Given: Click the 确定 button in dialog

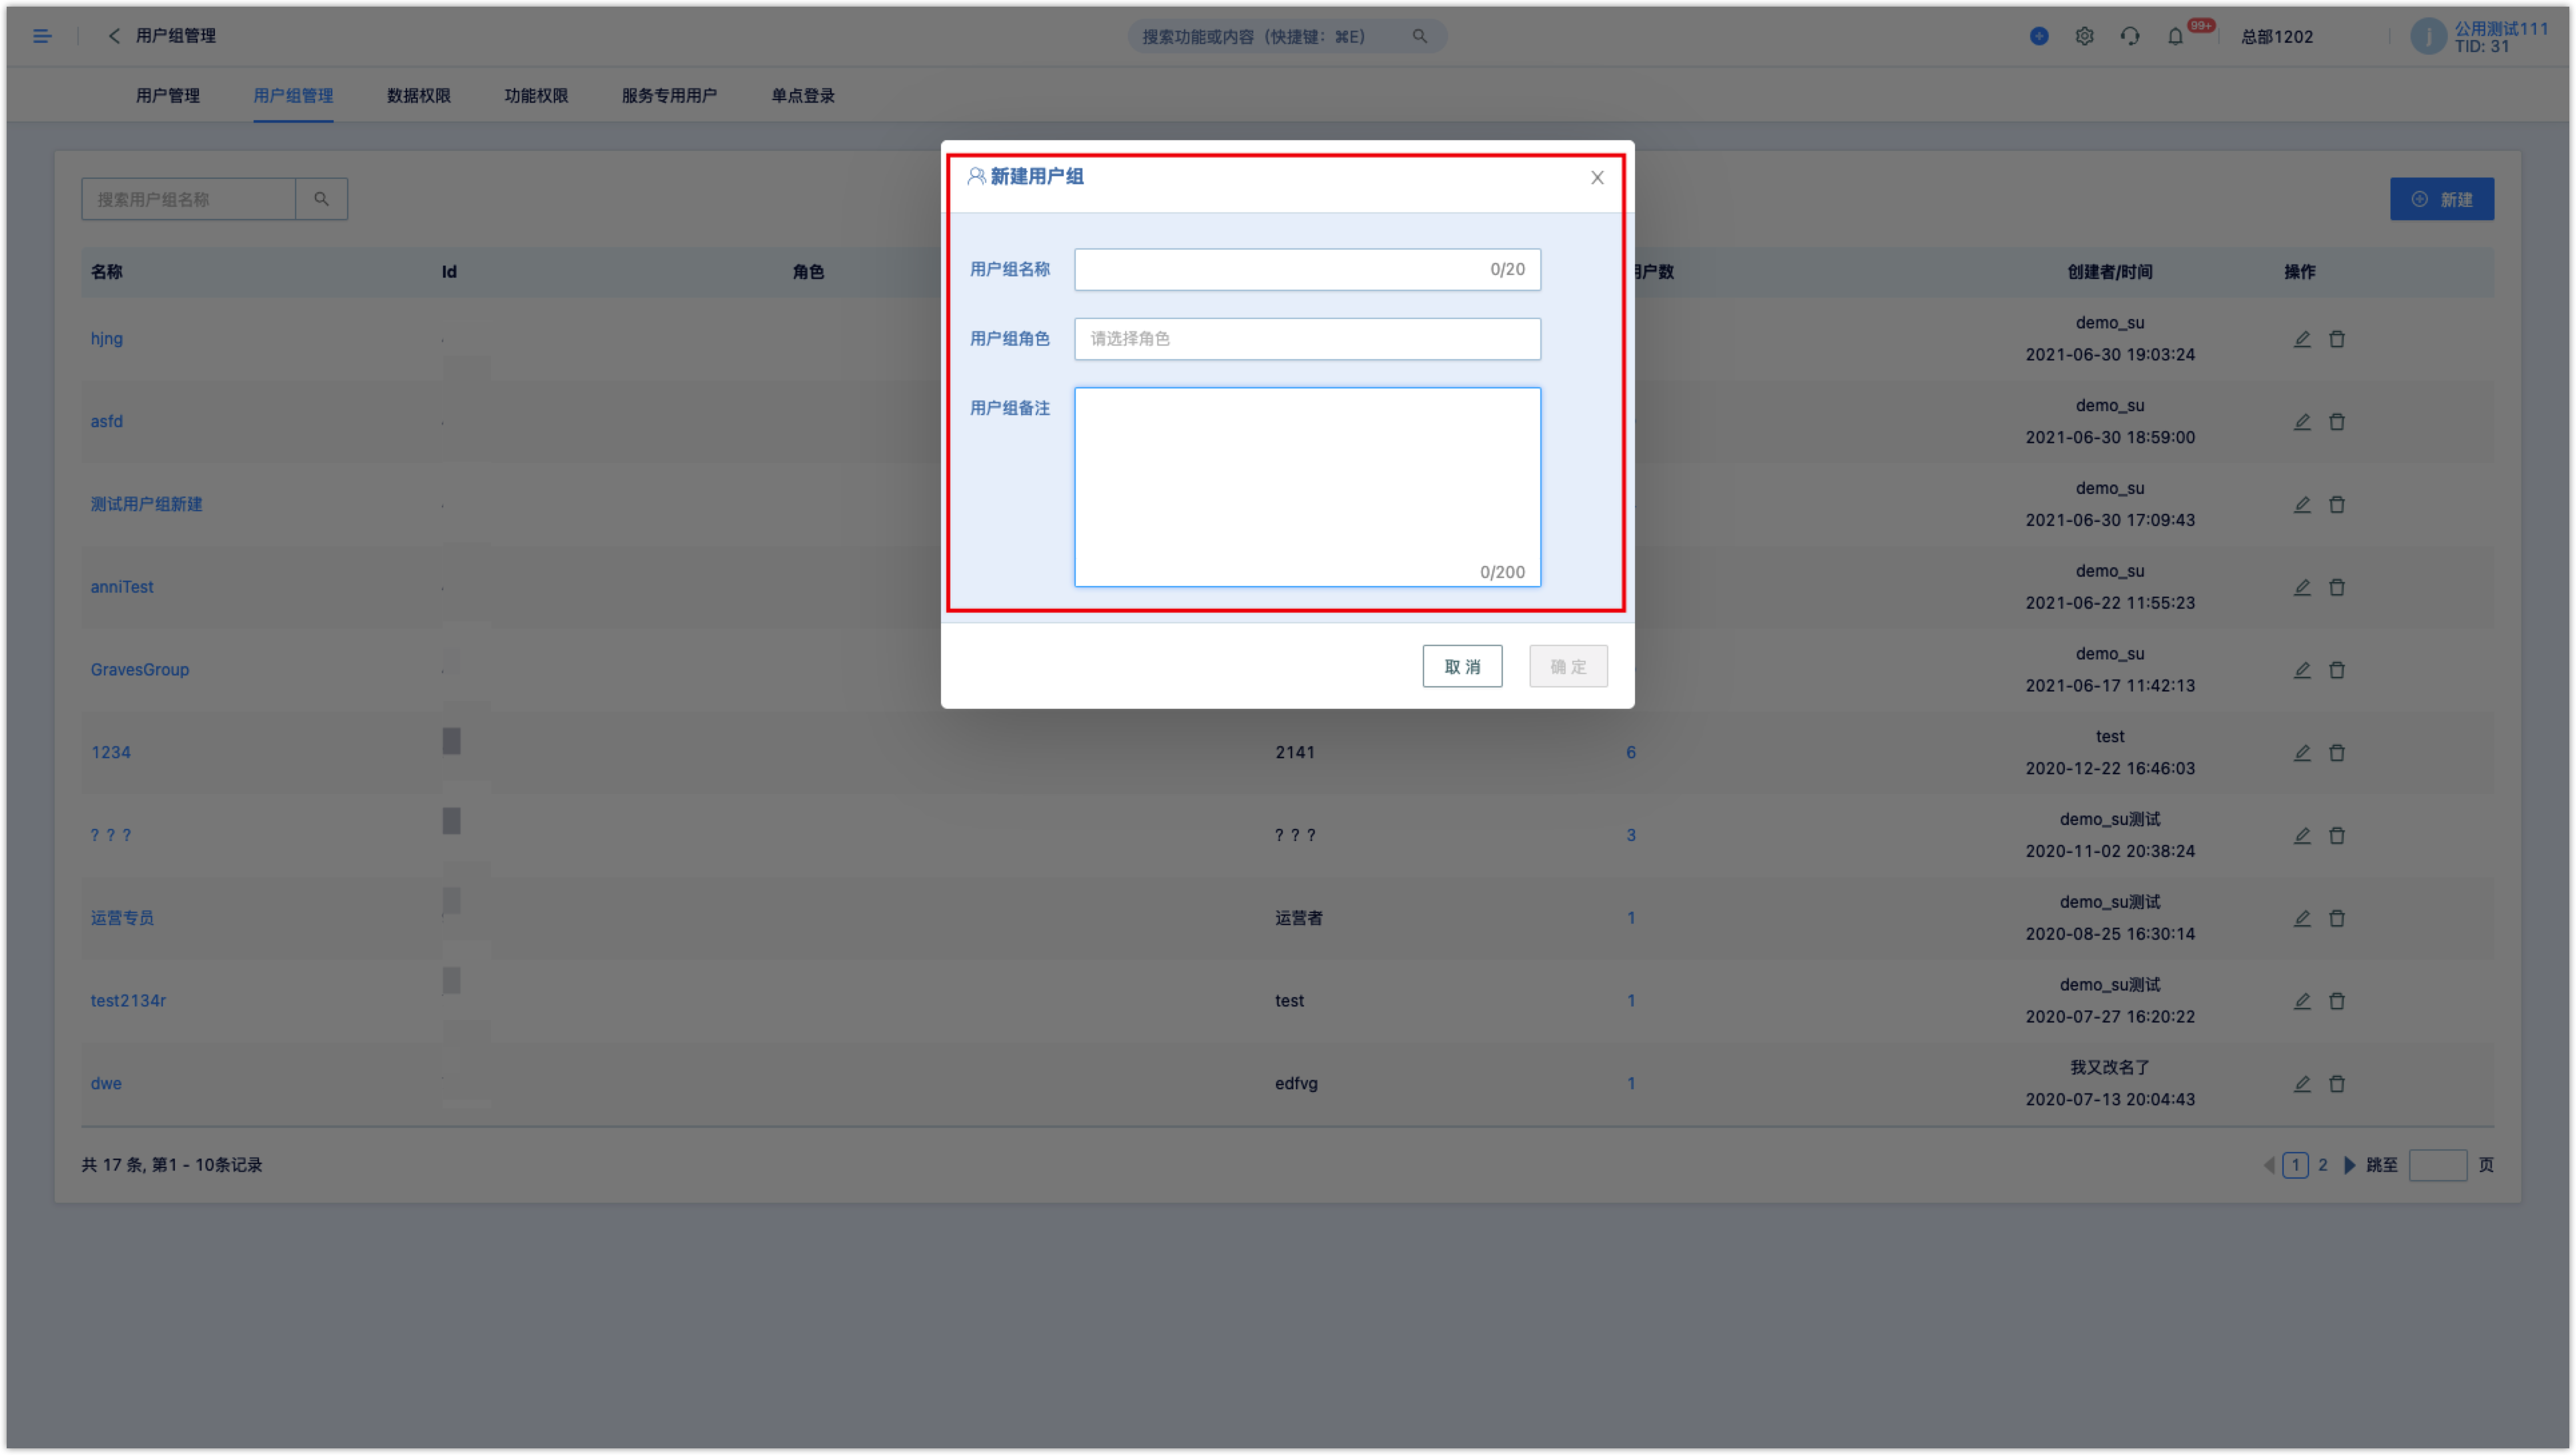Looking at the screenshot, I should [x=1568, y=667].
